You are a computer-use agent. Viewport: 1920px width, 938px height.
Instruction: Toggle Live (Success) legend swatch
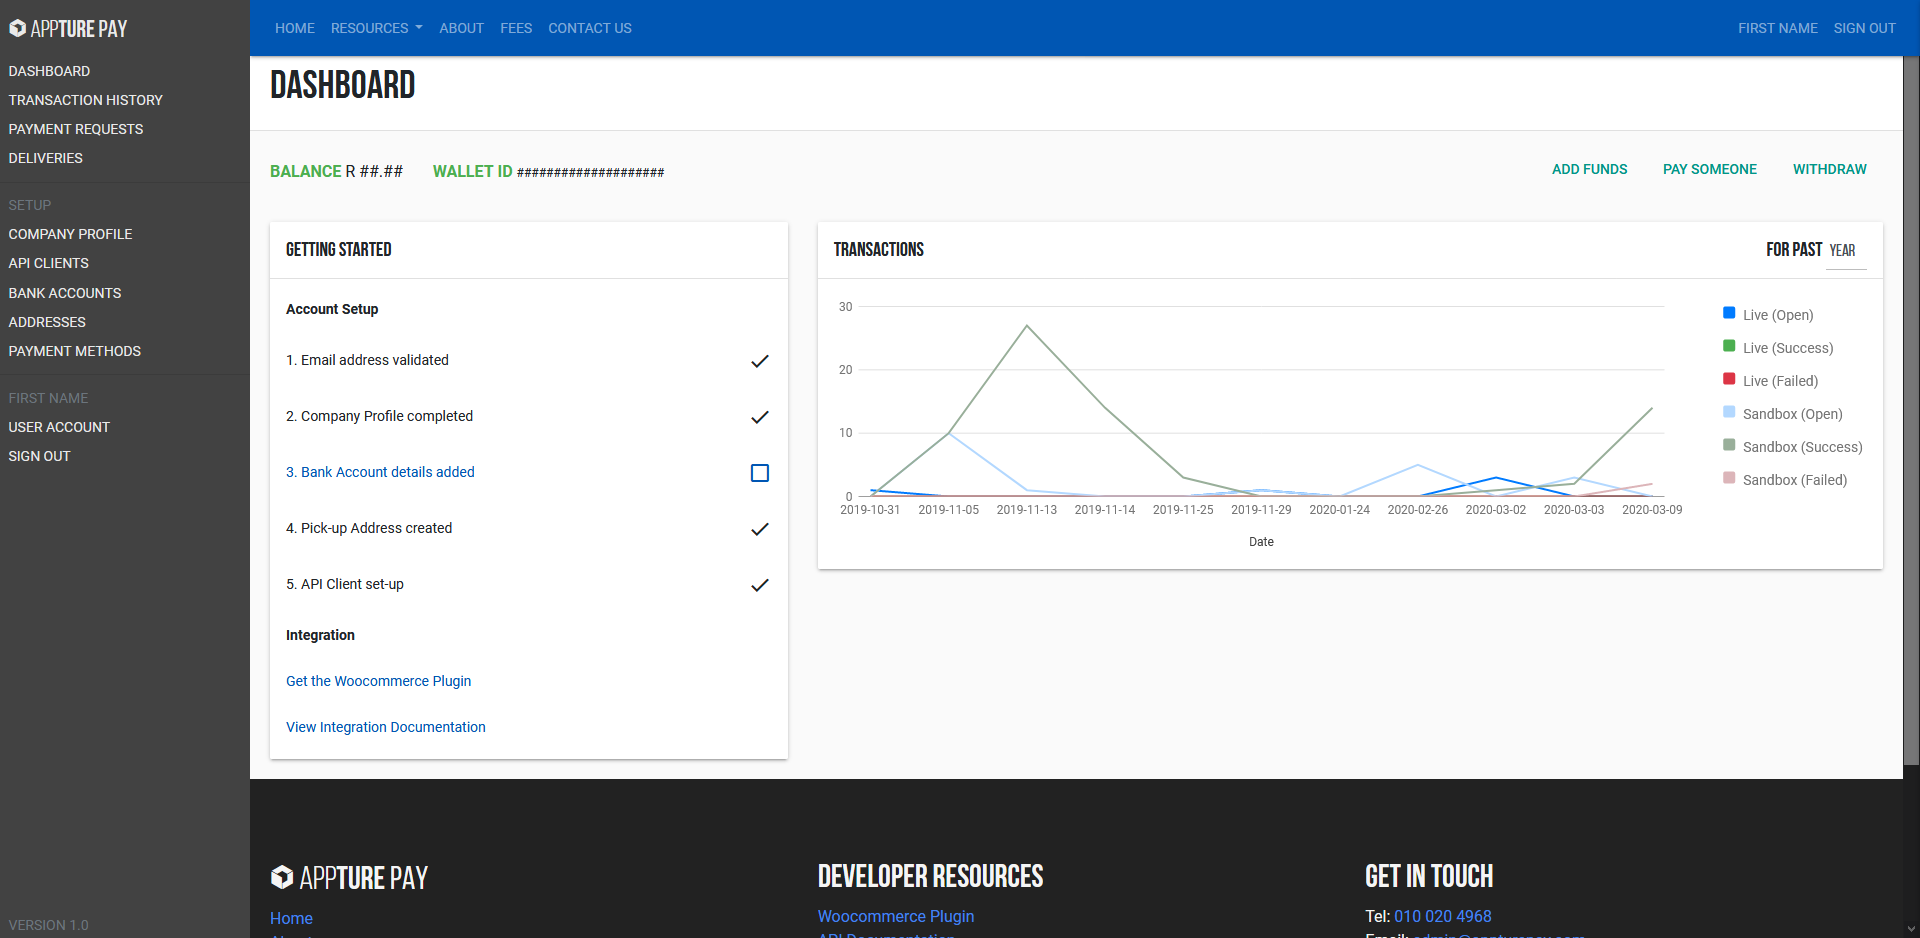1729,346
